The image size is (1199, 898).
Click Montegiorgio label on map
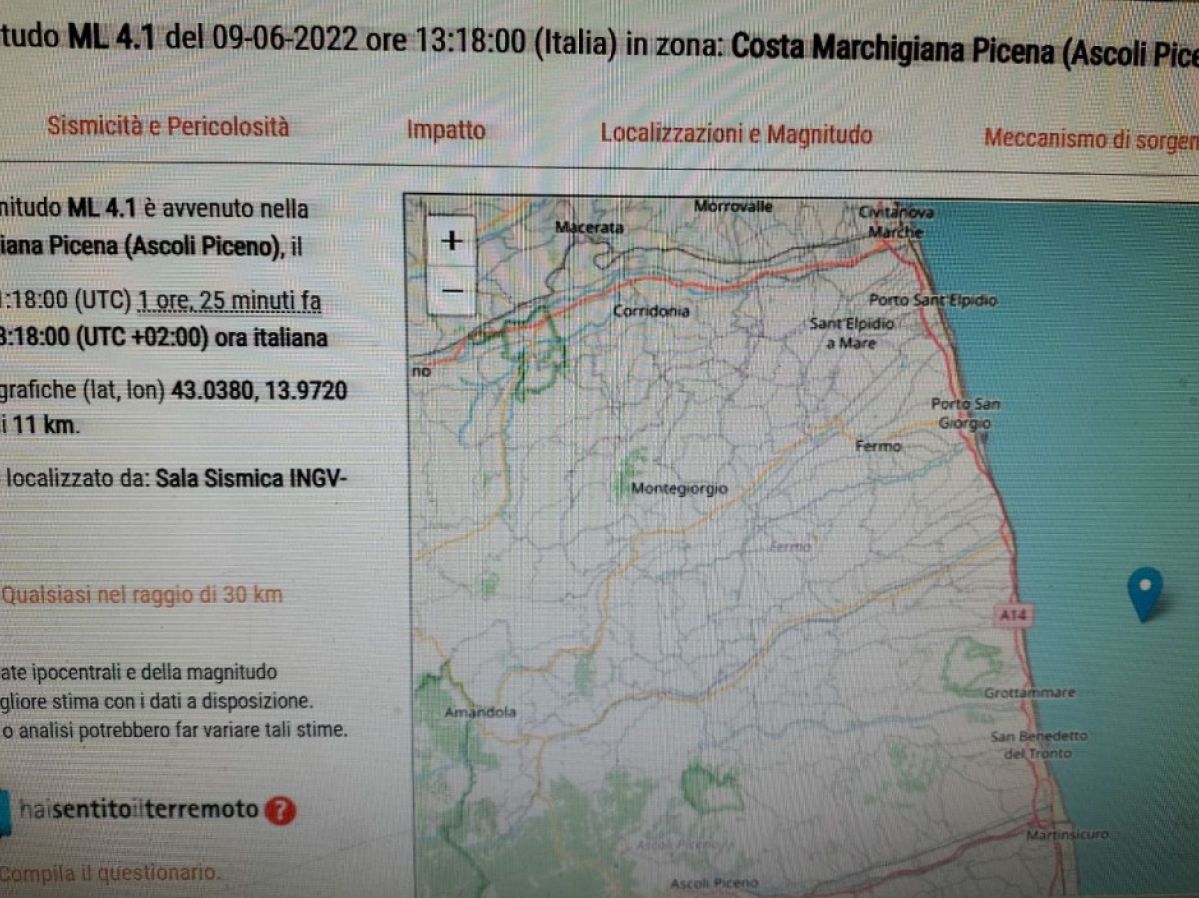click(x=679, y=488)
